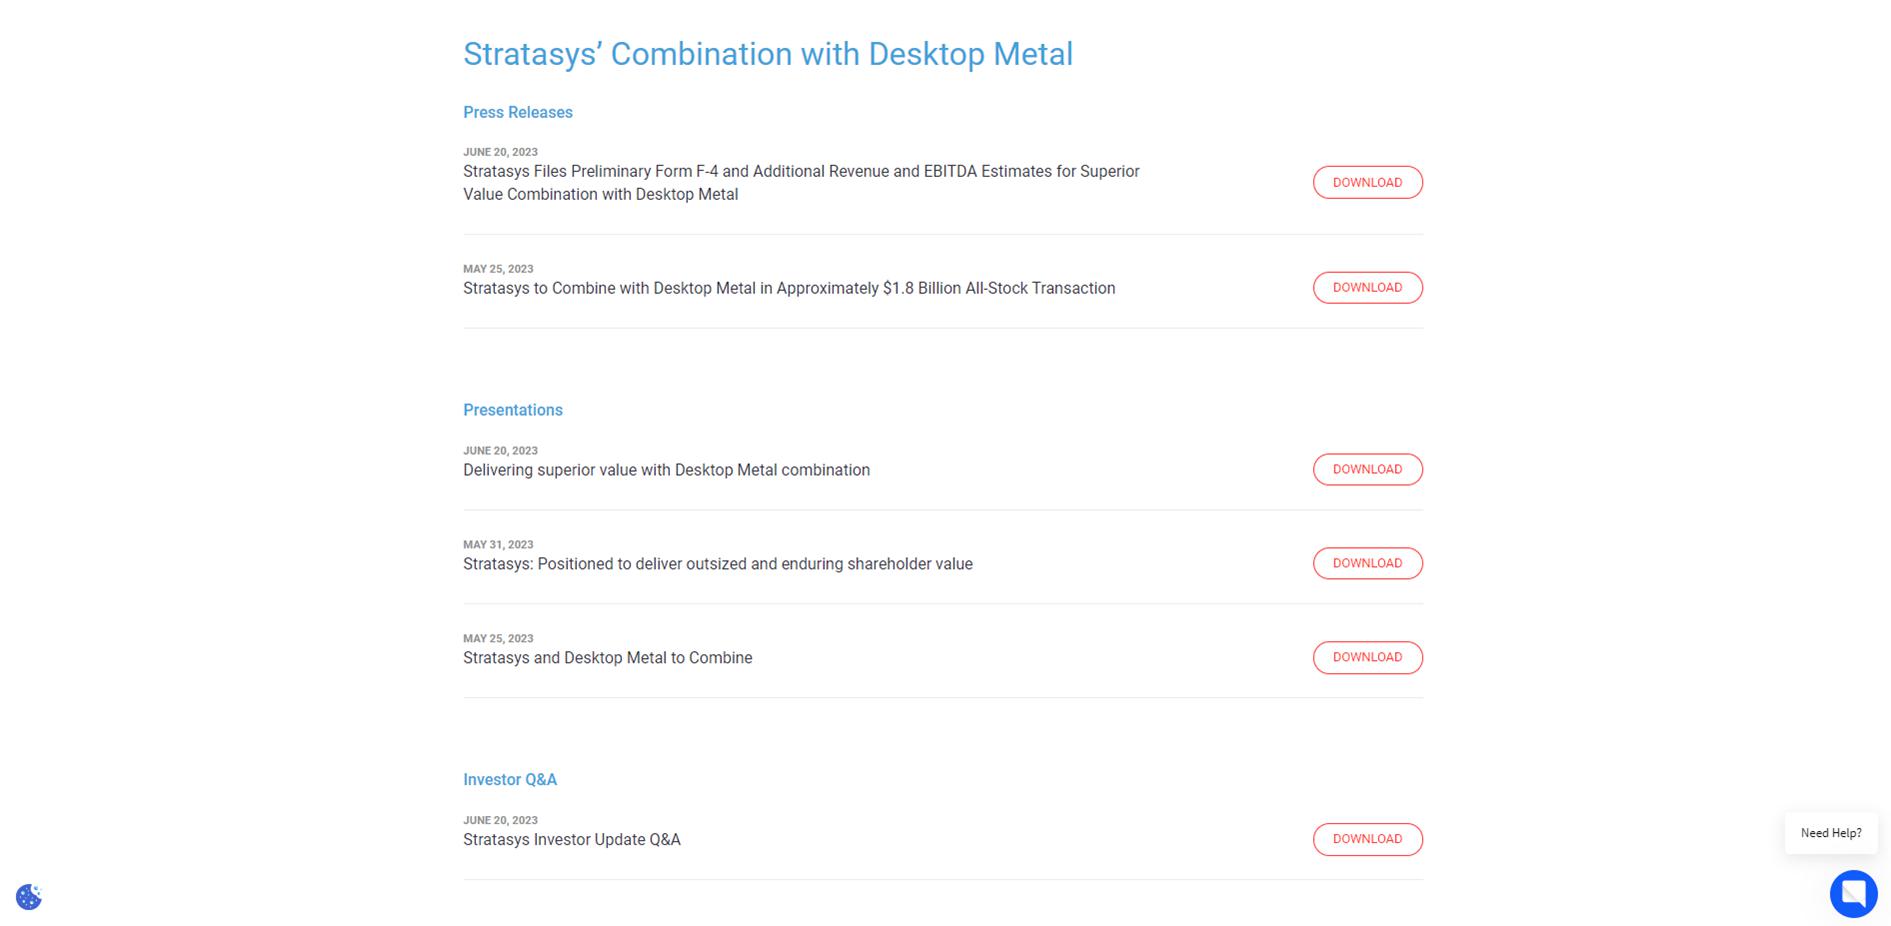Download Delivering superior value presentation

click(1367, 469)
